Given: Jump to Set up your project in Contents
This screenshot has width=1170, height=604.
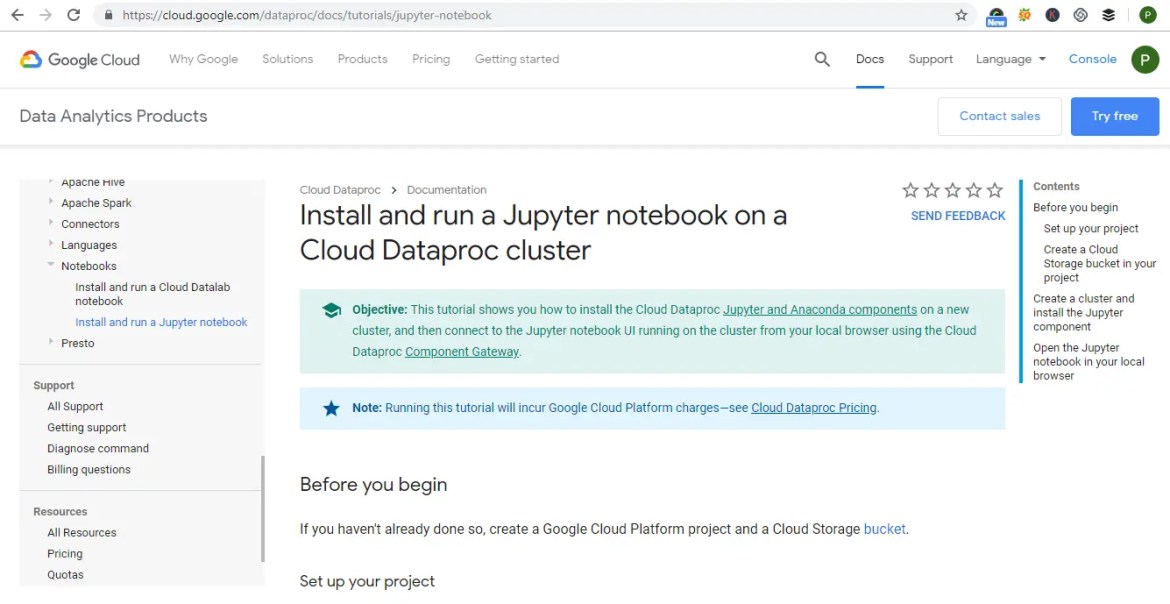Looking at the screenshot, I should coord(1091,228).
